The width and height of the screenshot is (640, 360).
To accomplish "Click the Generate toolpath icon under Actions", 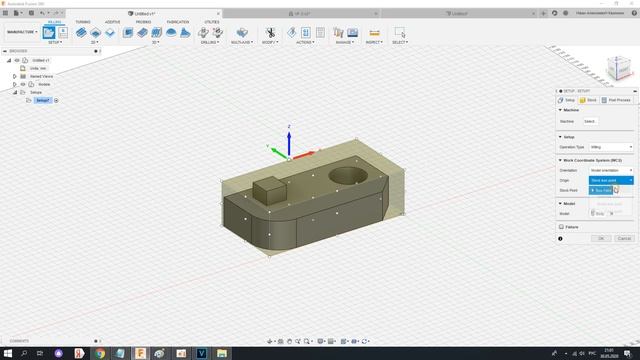I will pyautogui.click(x=291, y=33).
